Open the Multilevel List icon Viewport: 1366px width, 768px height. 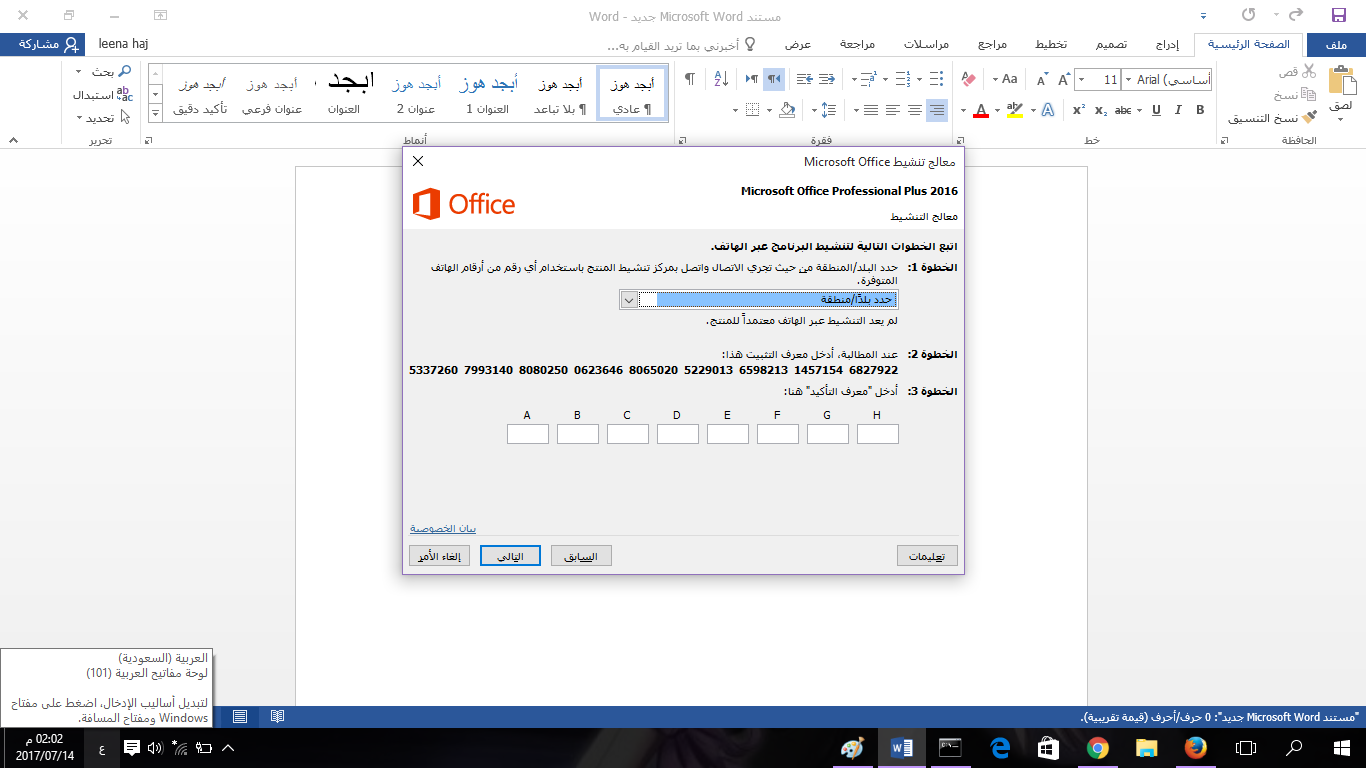(871, 79)
